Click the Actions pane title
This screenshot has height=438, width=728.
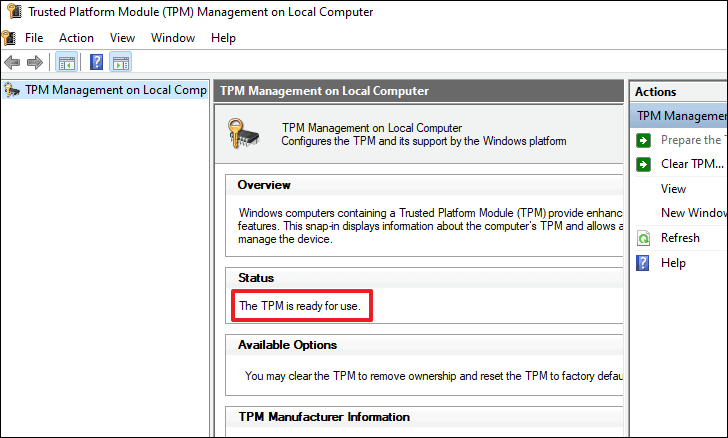[x=656, y=92]
